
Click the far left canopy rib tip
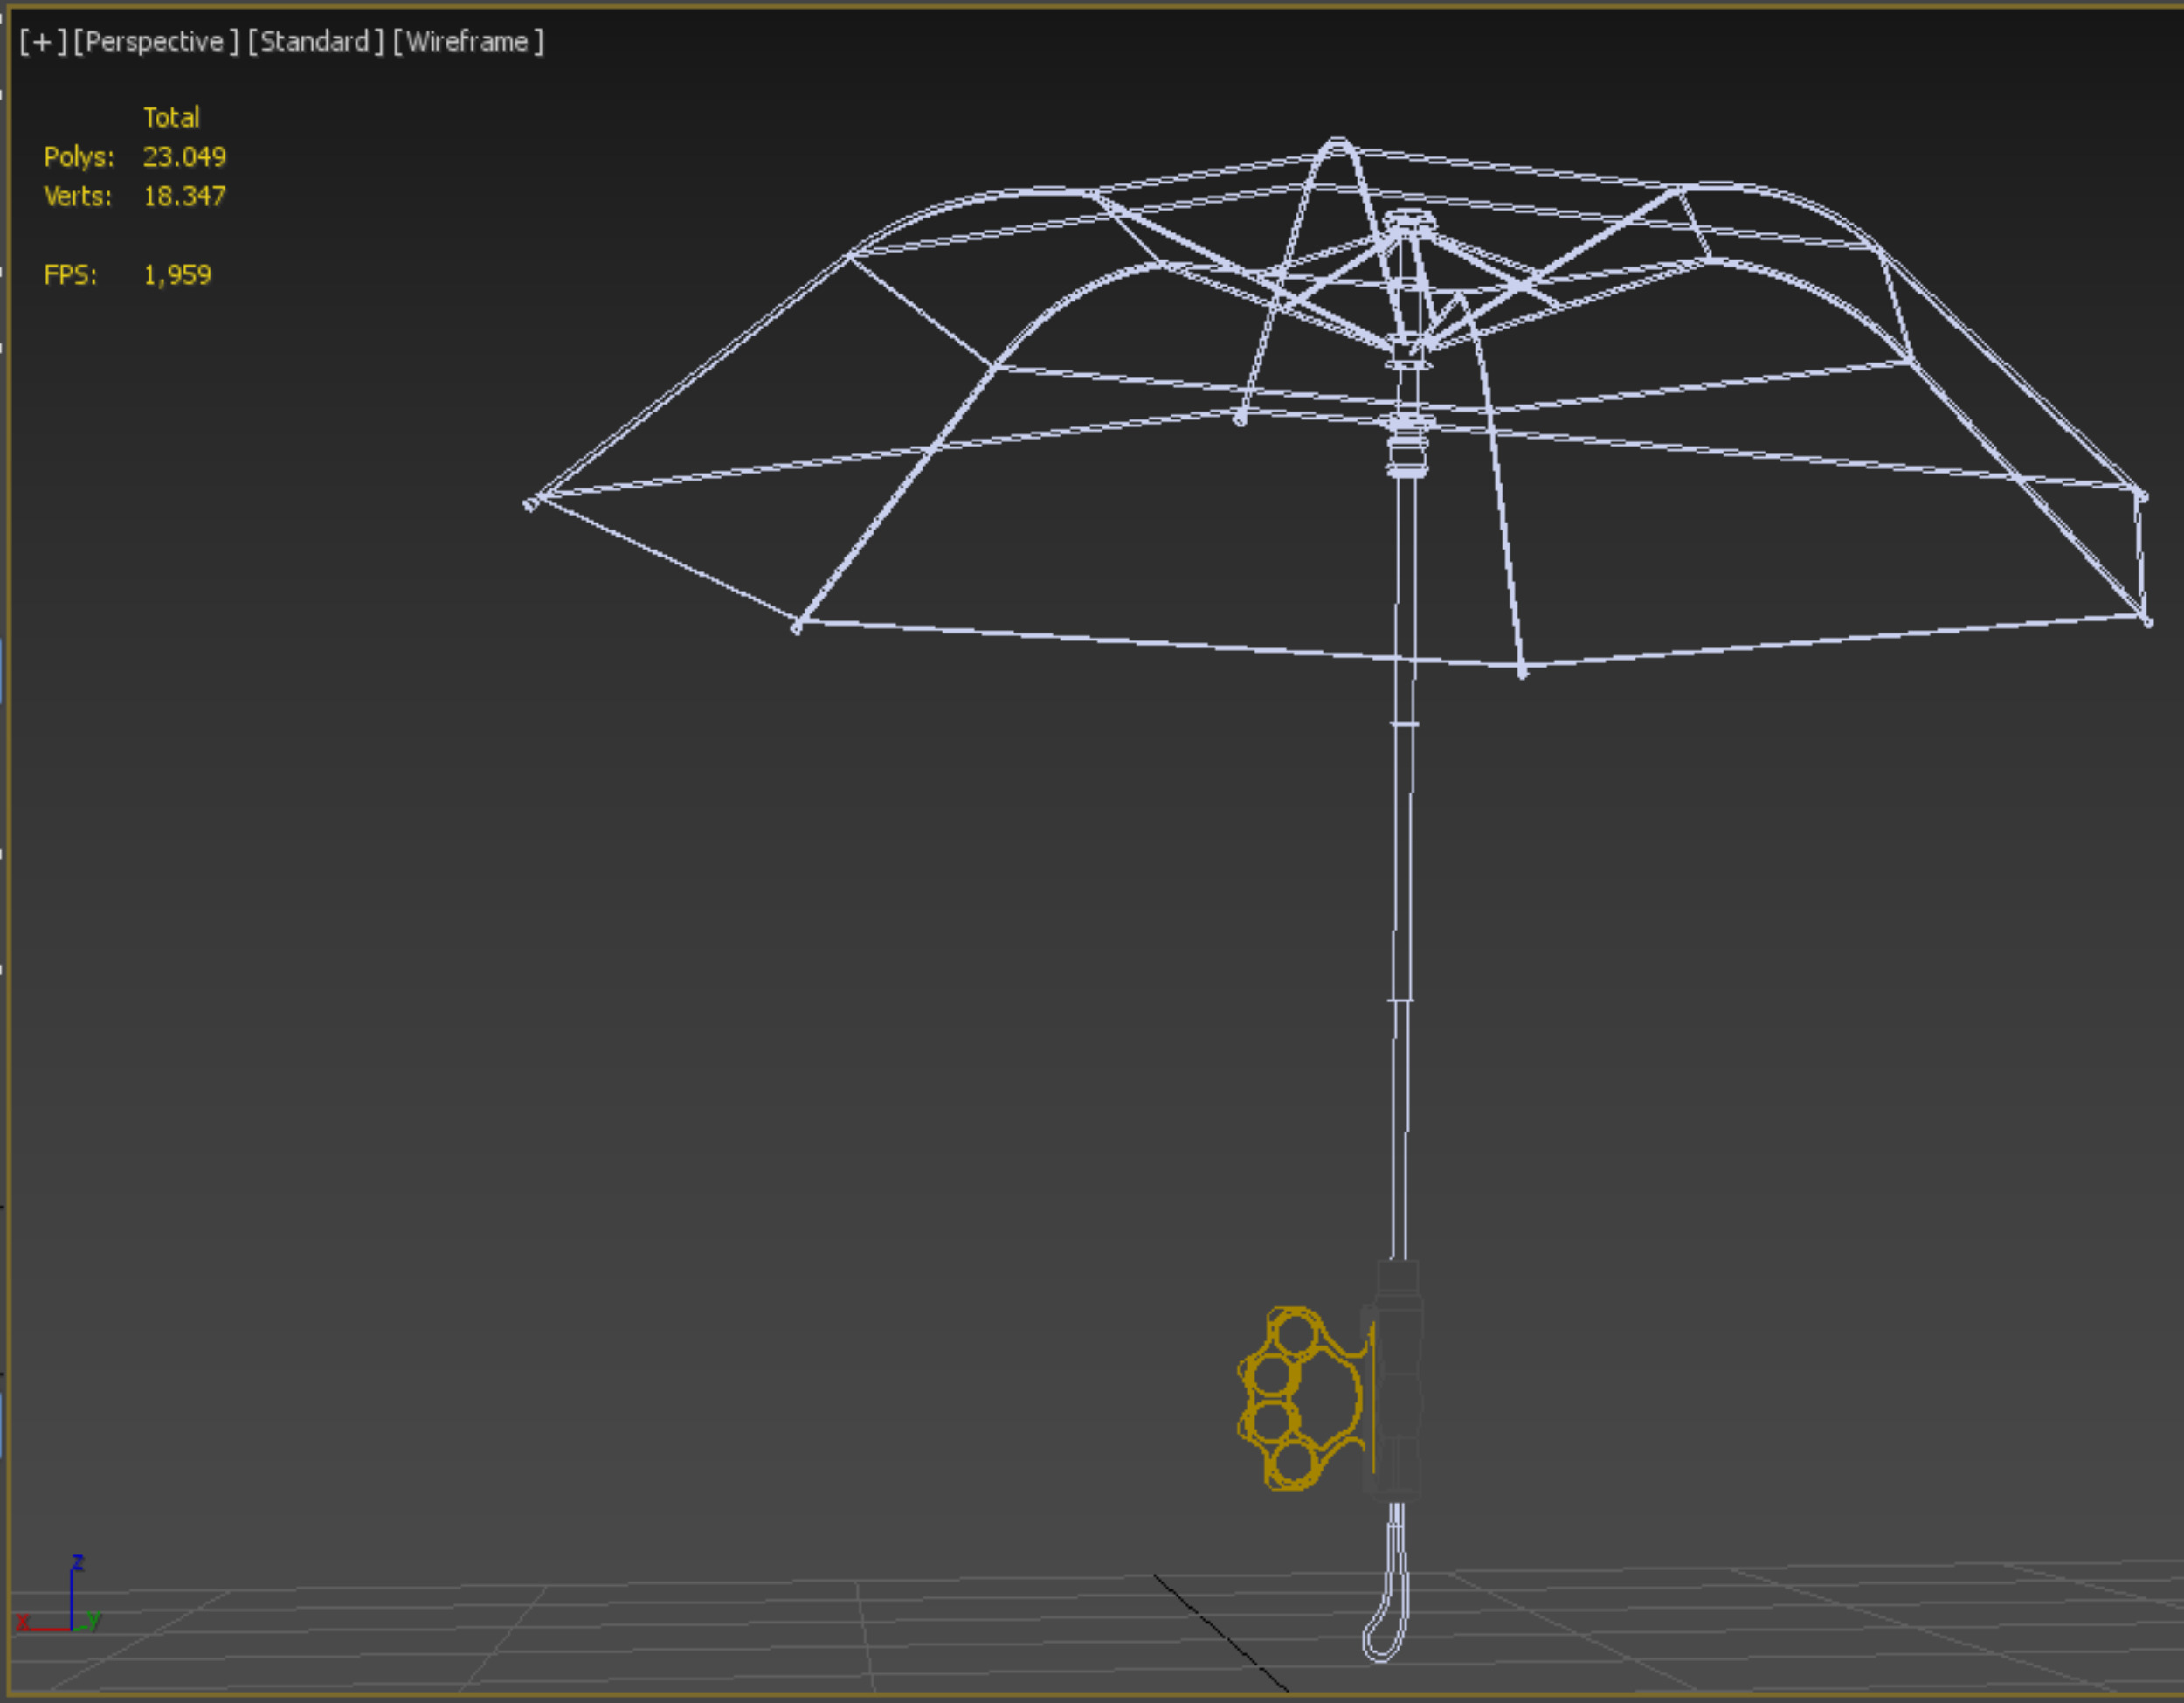pos(530,504)
